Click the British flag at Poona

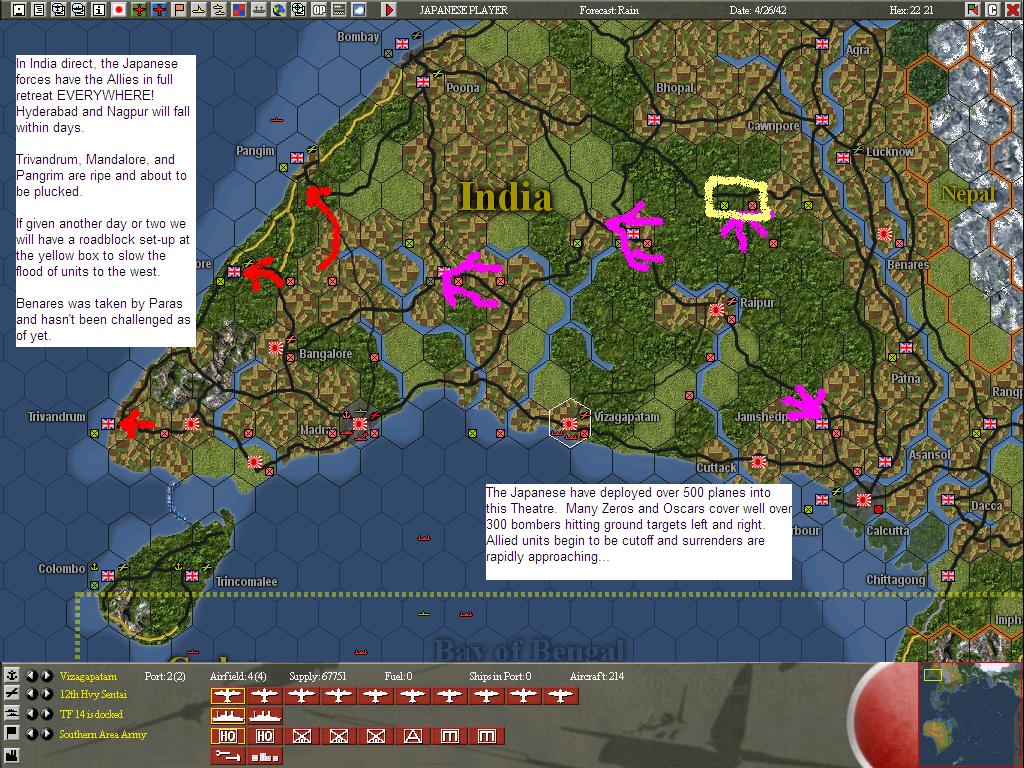tap(423, 82)
